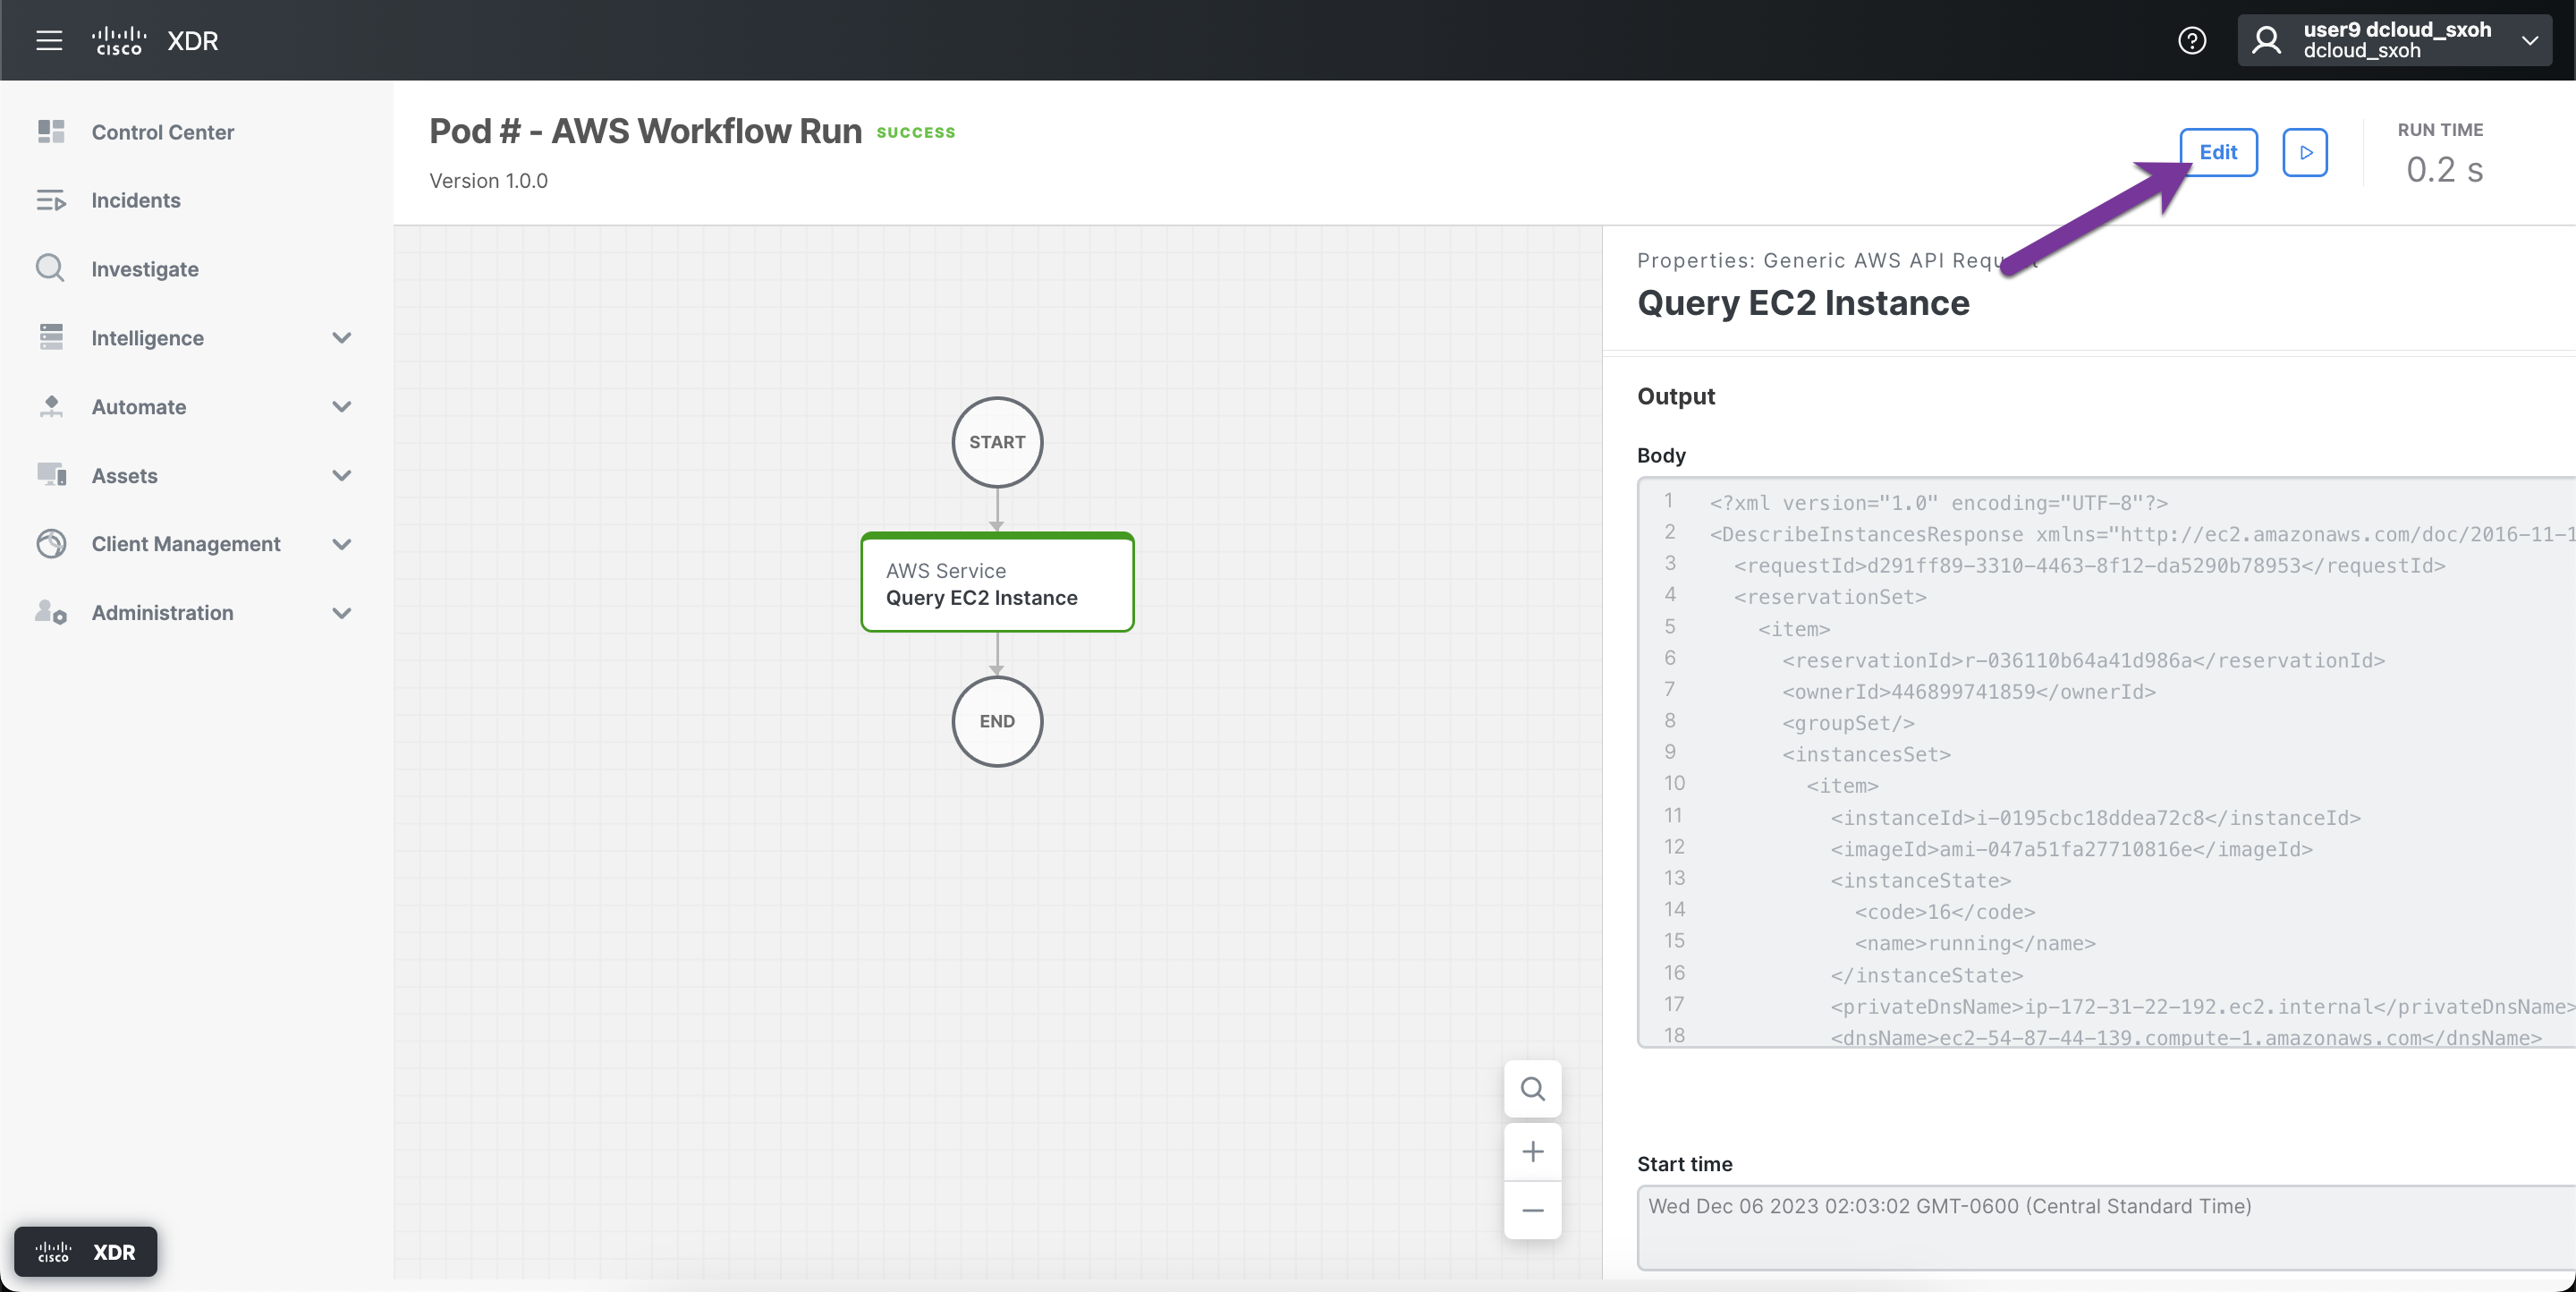Click the help question mark icon
The width and height of the screenshot is (2576, 1292).
point(2192,40)
